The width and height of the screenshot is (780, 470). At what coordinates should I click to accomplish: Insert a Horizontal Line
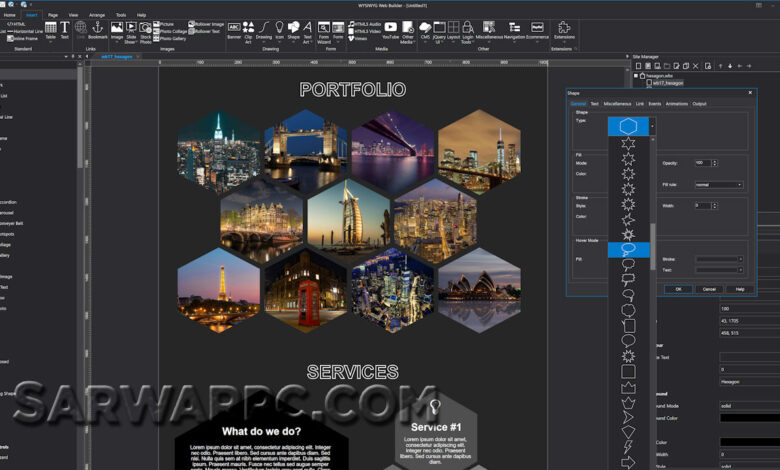click(25, 31)
